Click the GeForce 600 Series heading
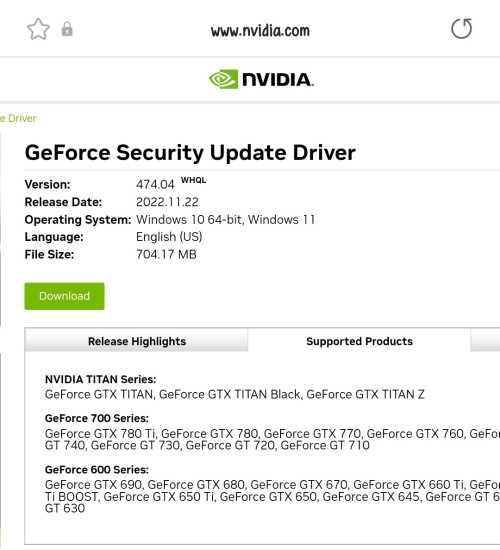Viewport: 500px width, 550px height. pos(97,470)
